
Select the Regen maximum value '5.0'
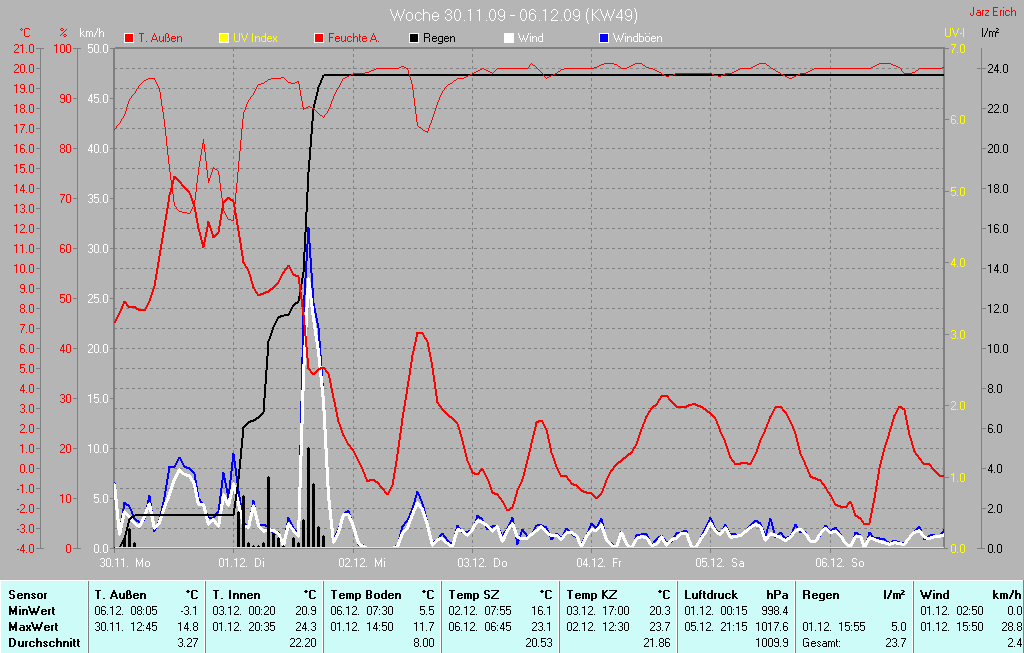pyautogui.click(x=899, y=627)
